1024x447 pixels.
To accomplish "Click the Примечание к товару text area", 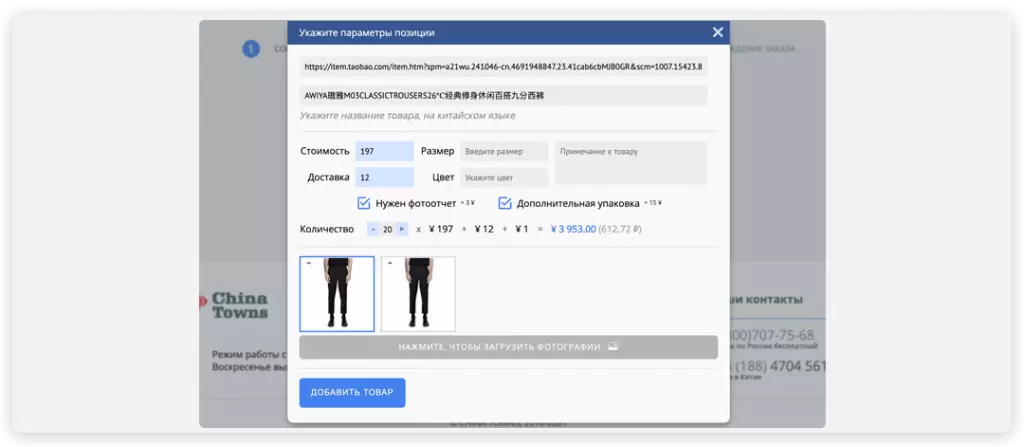I will [x=631, y=163].
